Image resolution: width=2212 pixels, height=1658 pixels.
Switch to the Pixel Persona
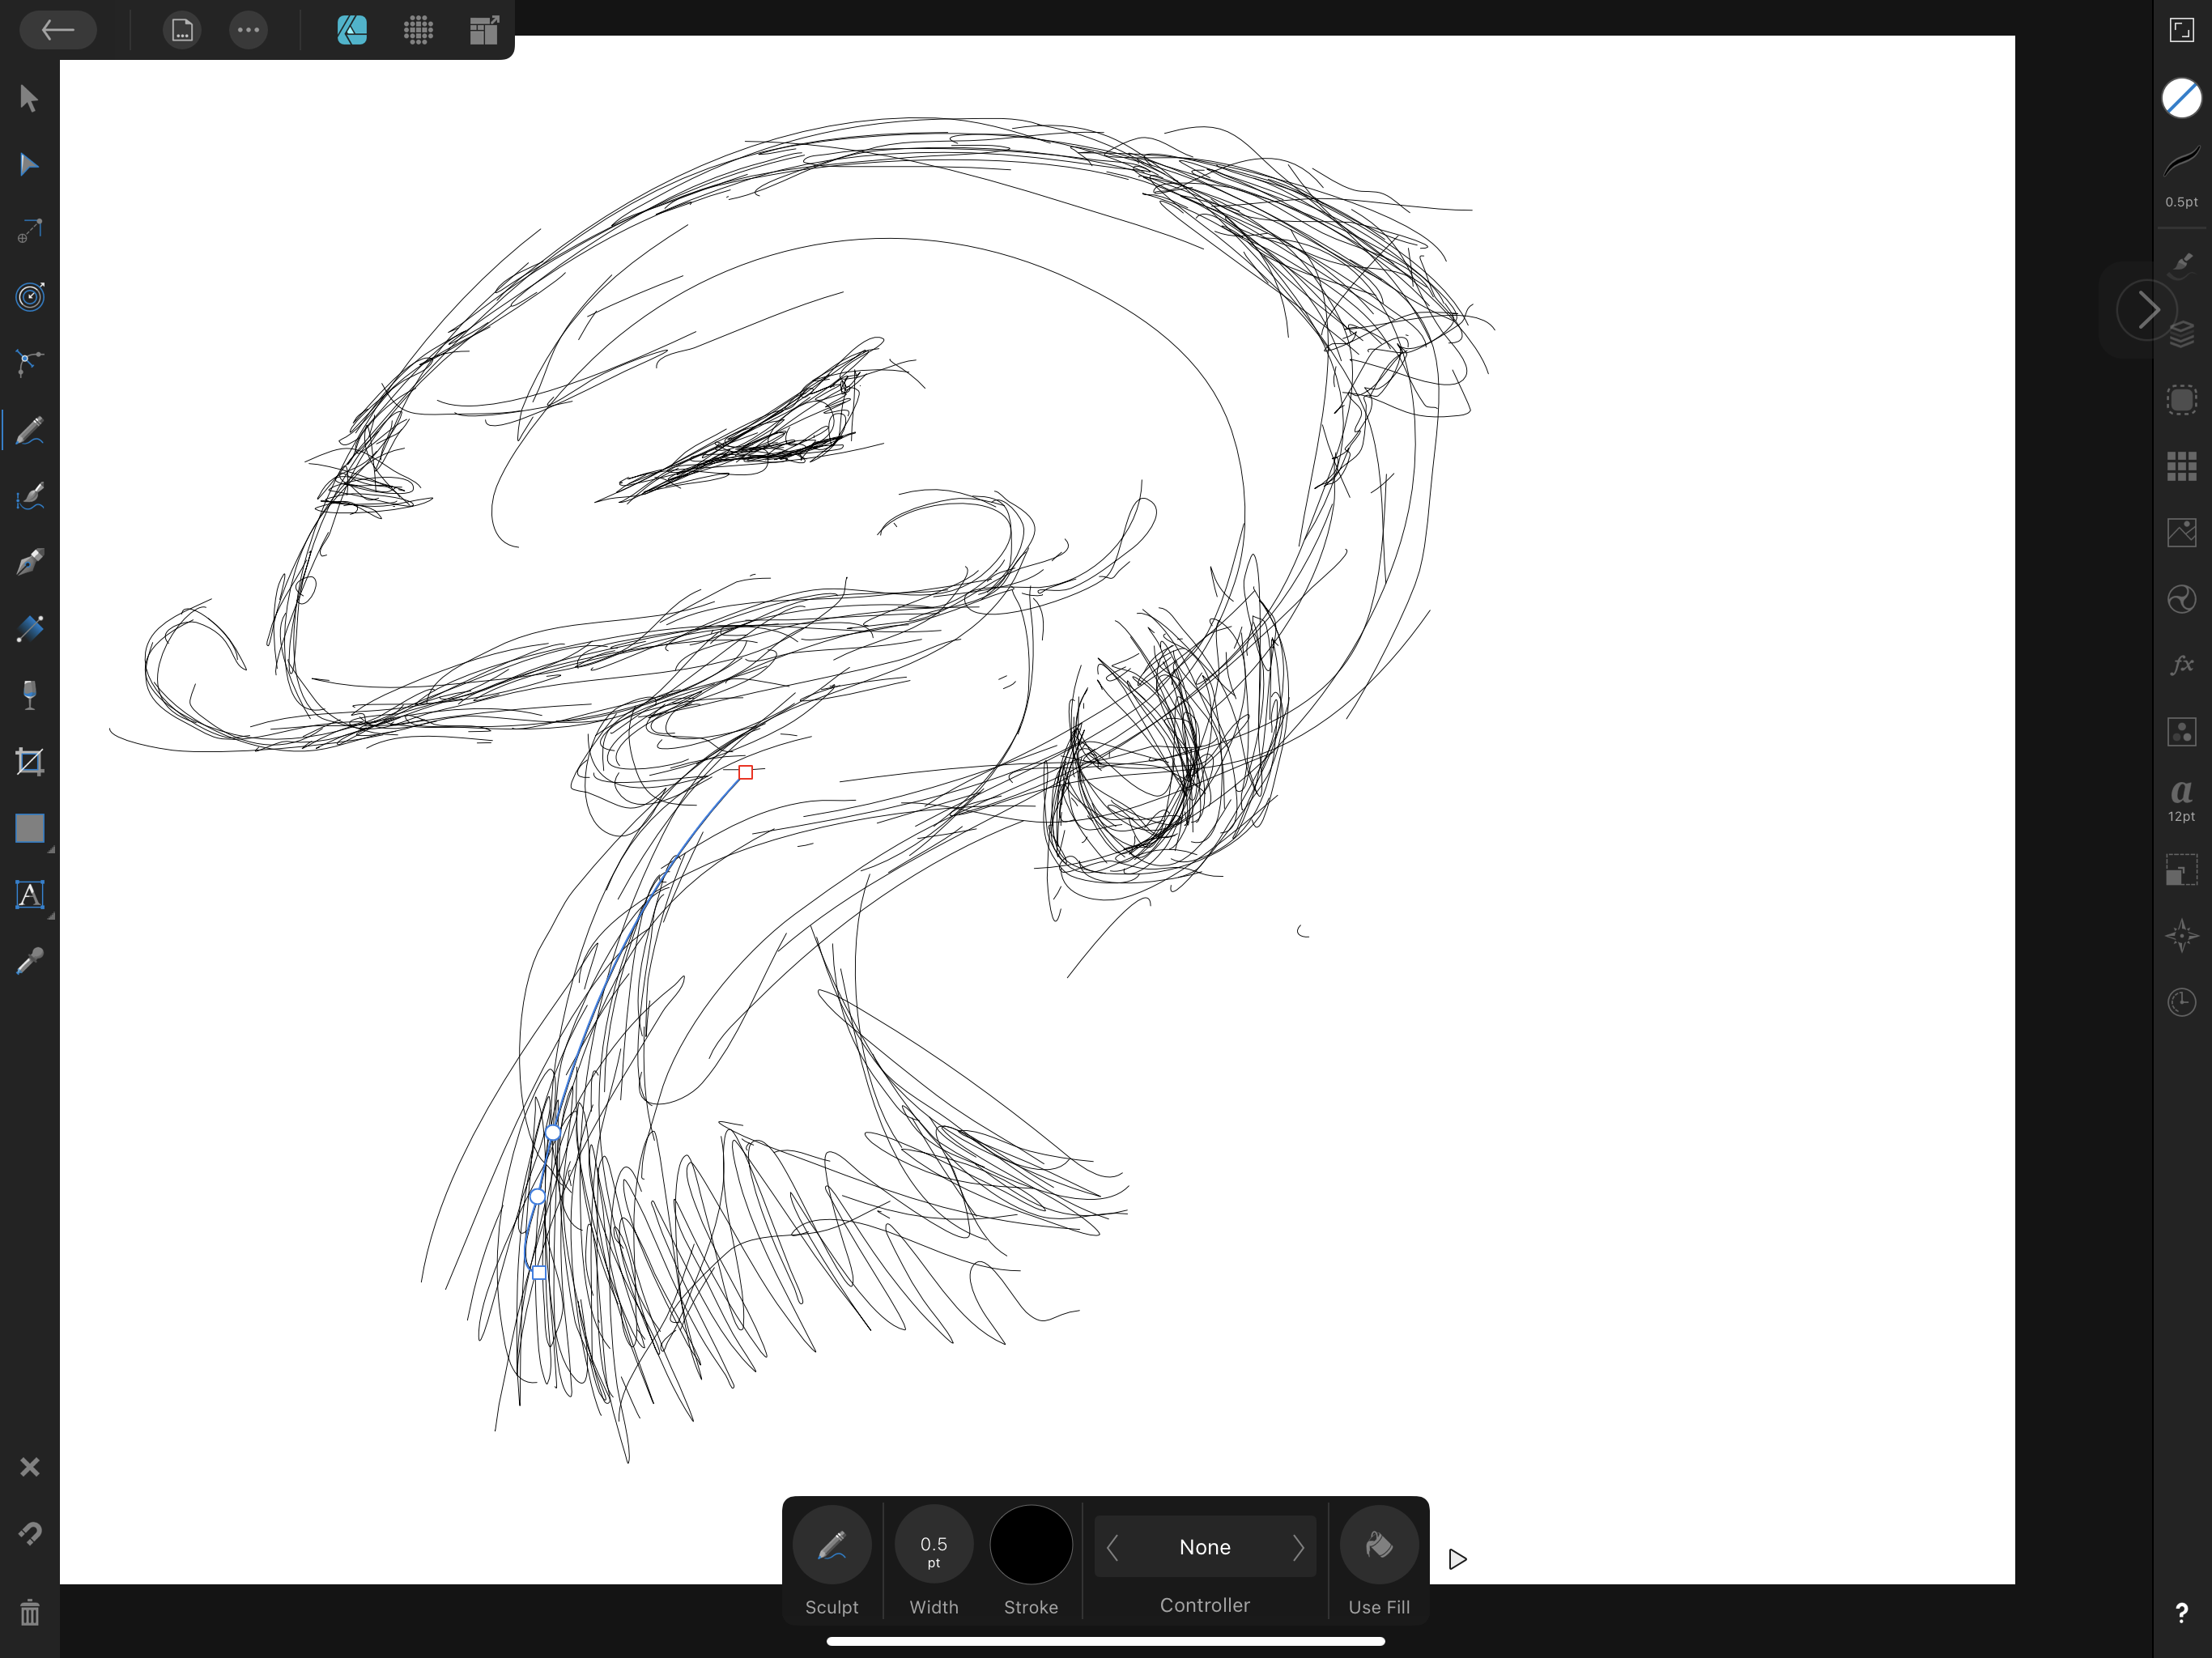click(418, 30)
